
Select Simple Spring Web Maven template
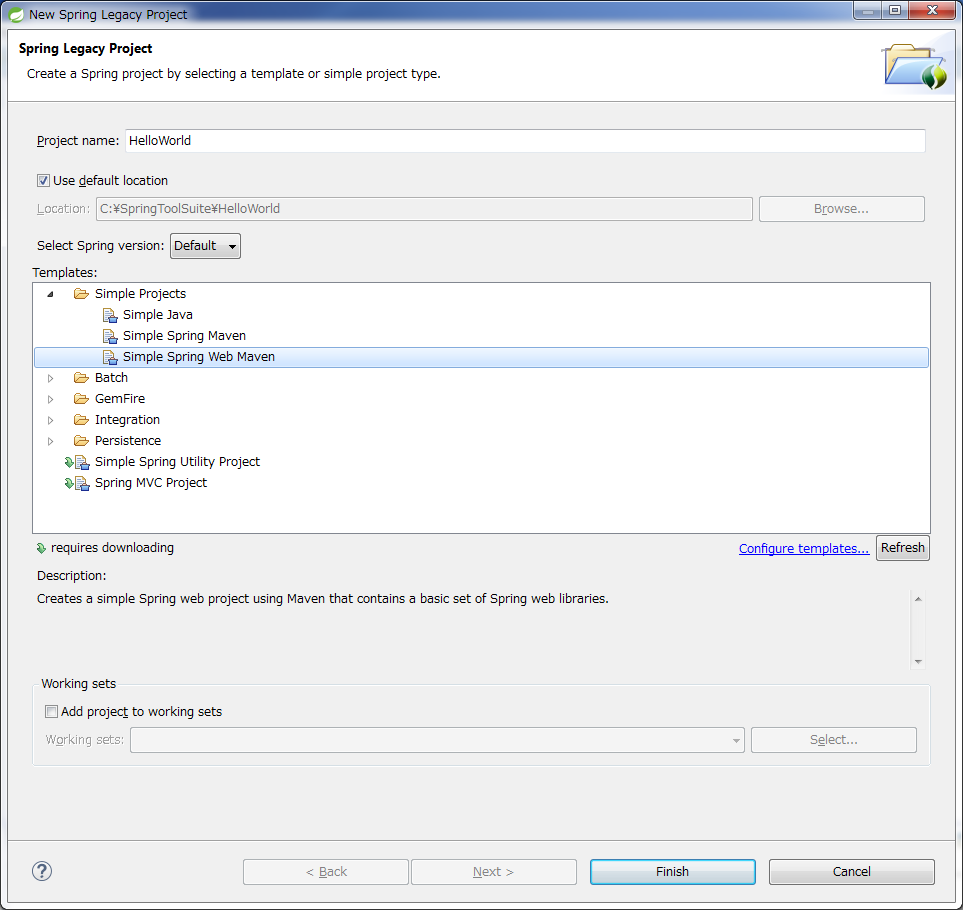click(198, 357)
